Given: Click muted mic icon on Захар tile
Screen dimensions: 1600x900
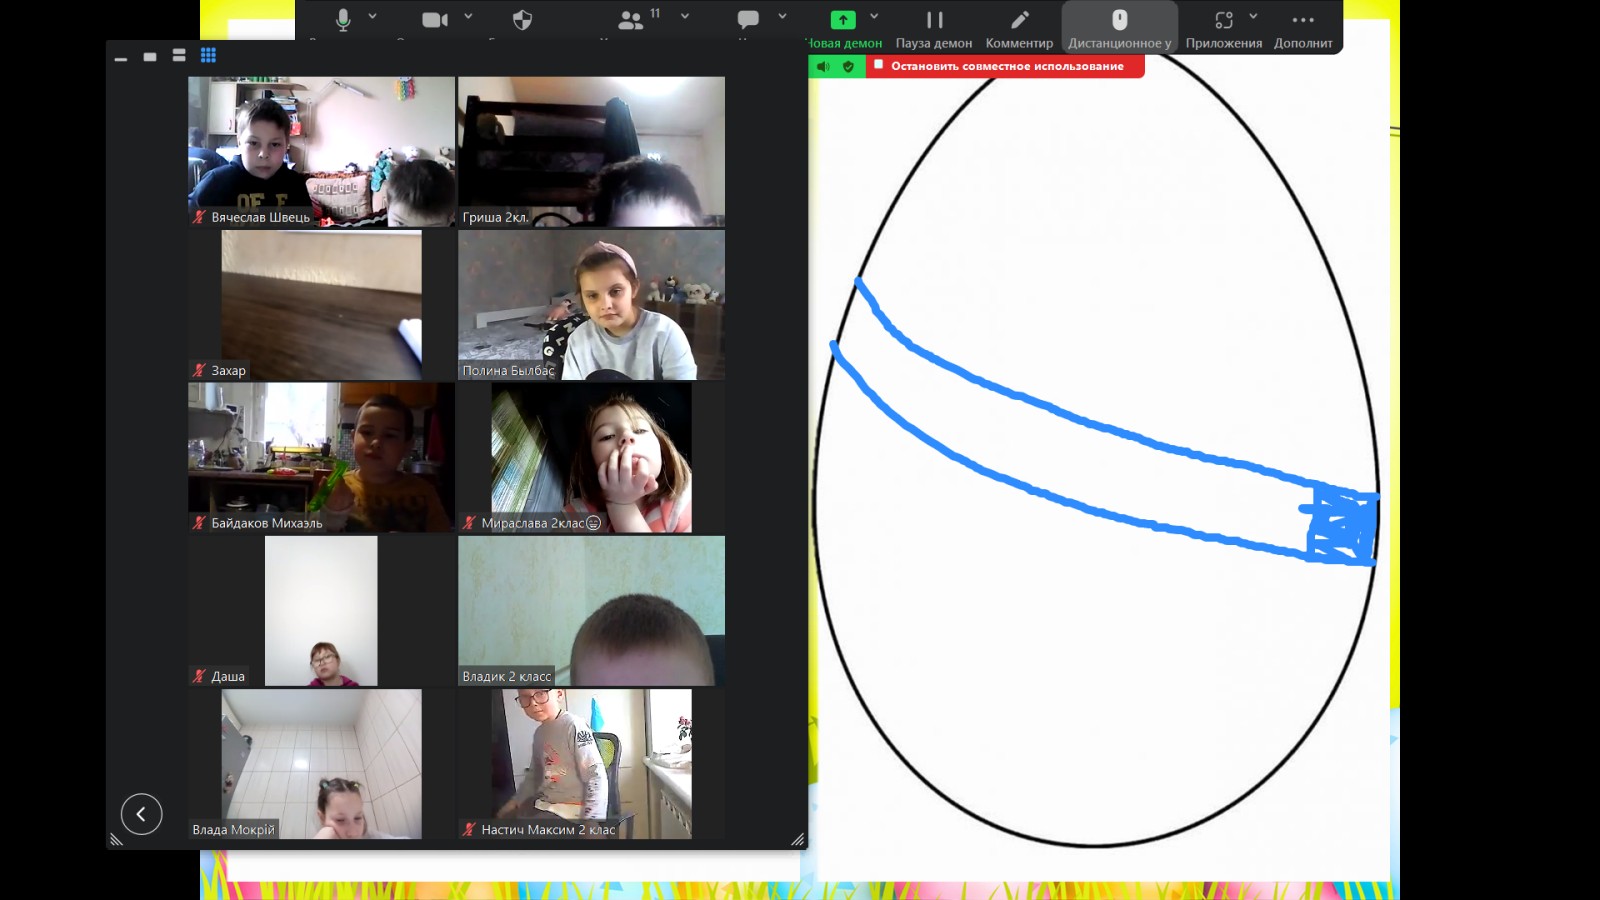Looking at the screenshot, I should coord(199,370).
